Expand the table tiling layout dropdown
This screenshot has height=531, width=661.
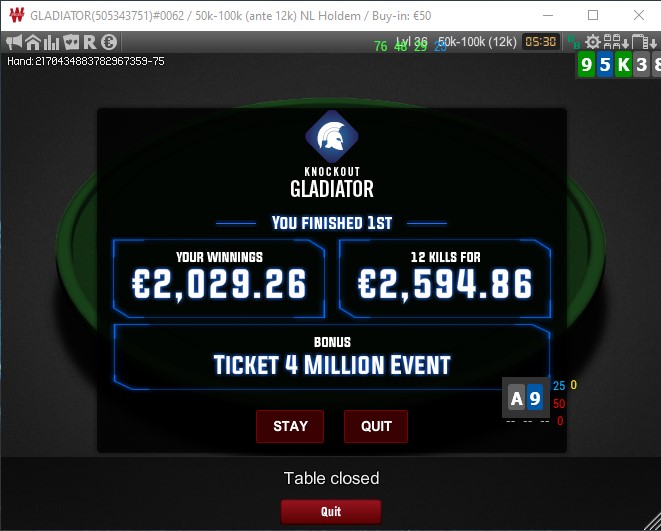616,42
